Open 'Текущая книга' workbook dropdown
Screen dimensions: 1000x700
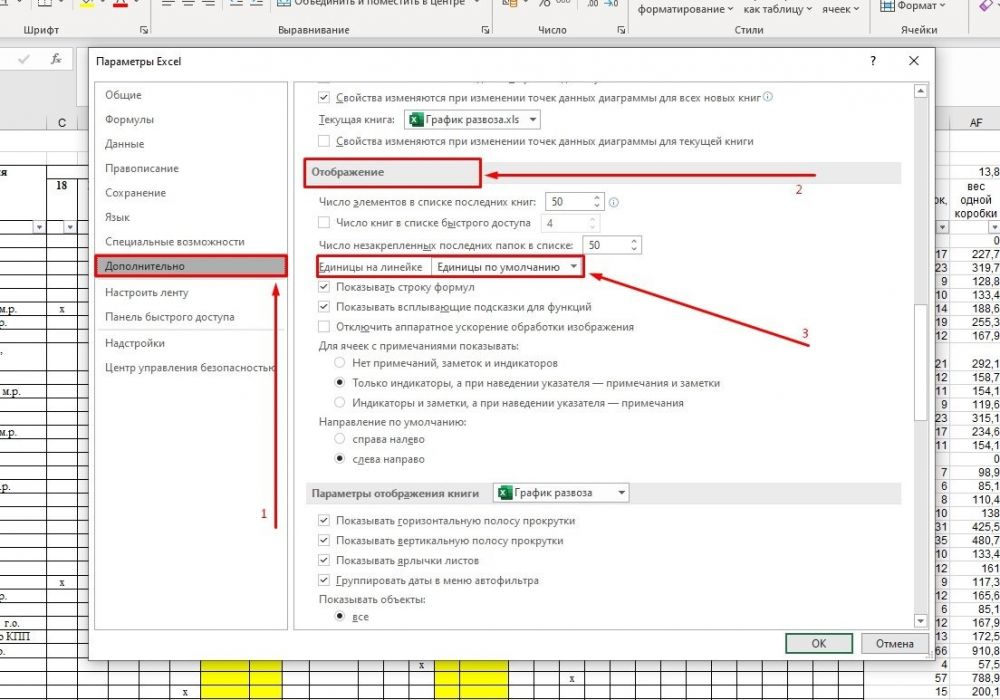pos(473,119)
